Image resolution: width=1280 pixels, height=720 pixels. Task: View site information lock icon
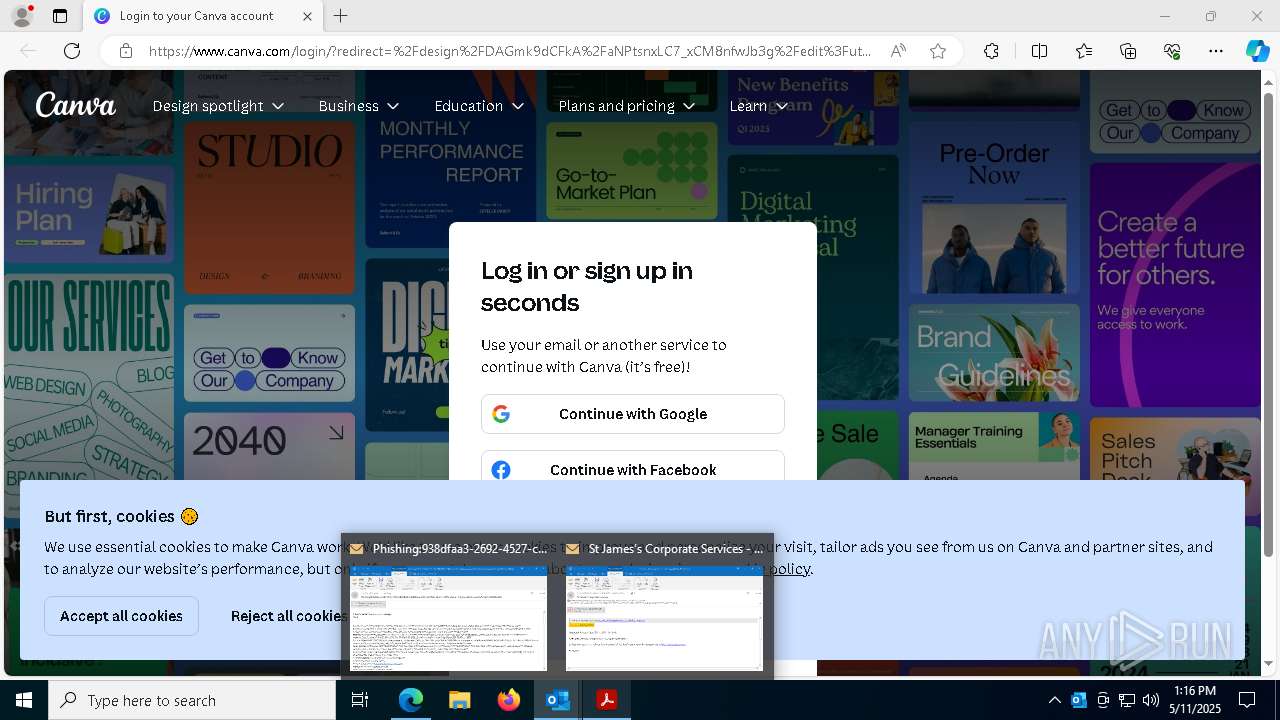(x=126, y=51)
